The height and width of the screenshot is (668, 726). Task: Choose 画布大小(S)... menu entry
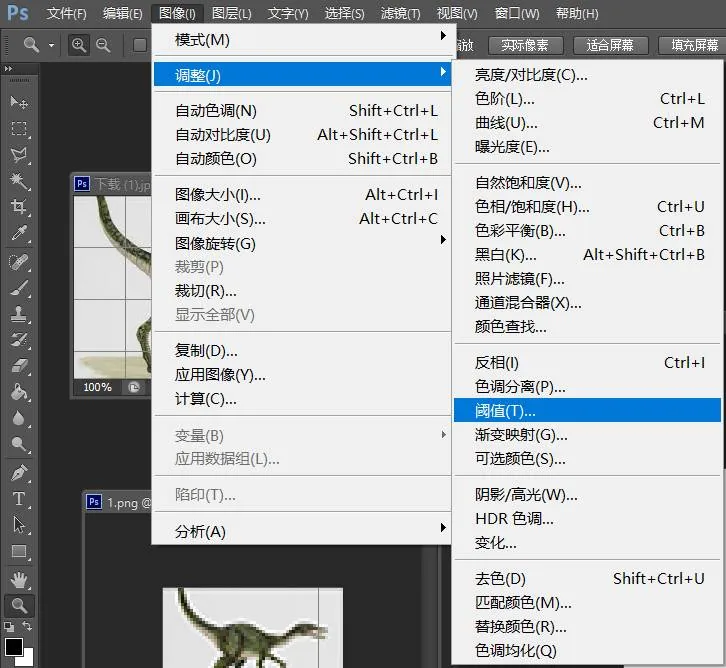302,219
